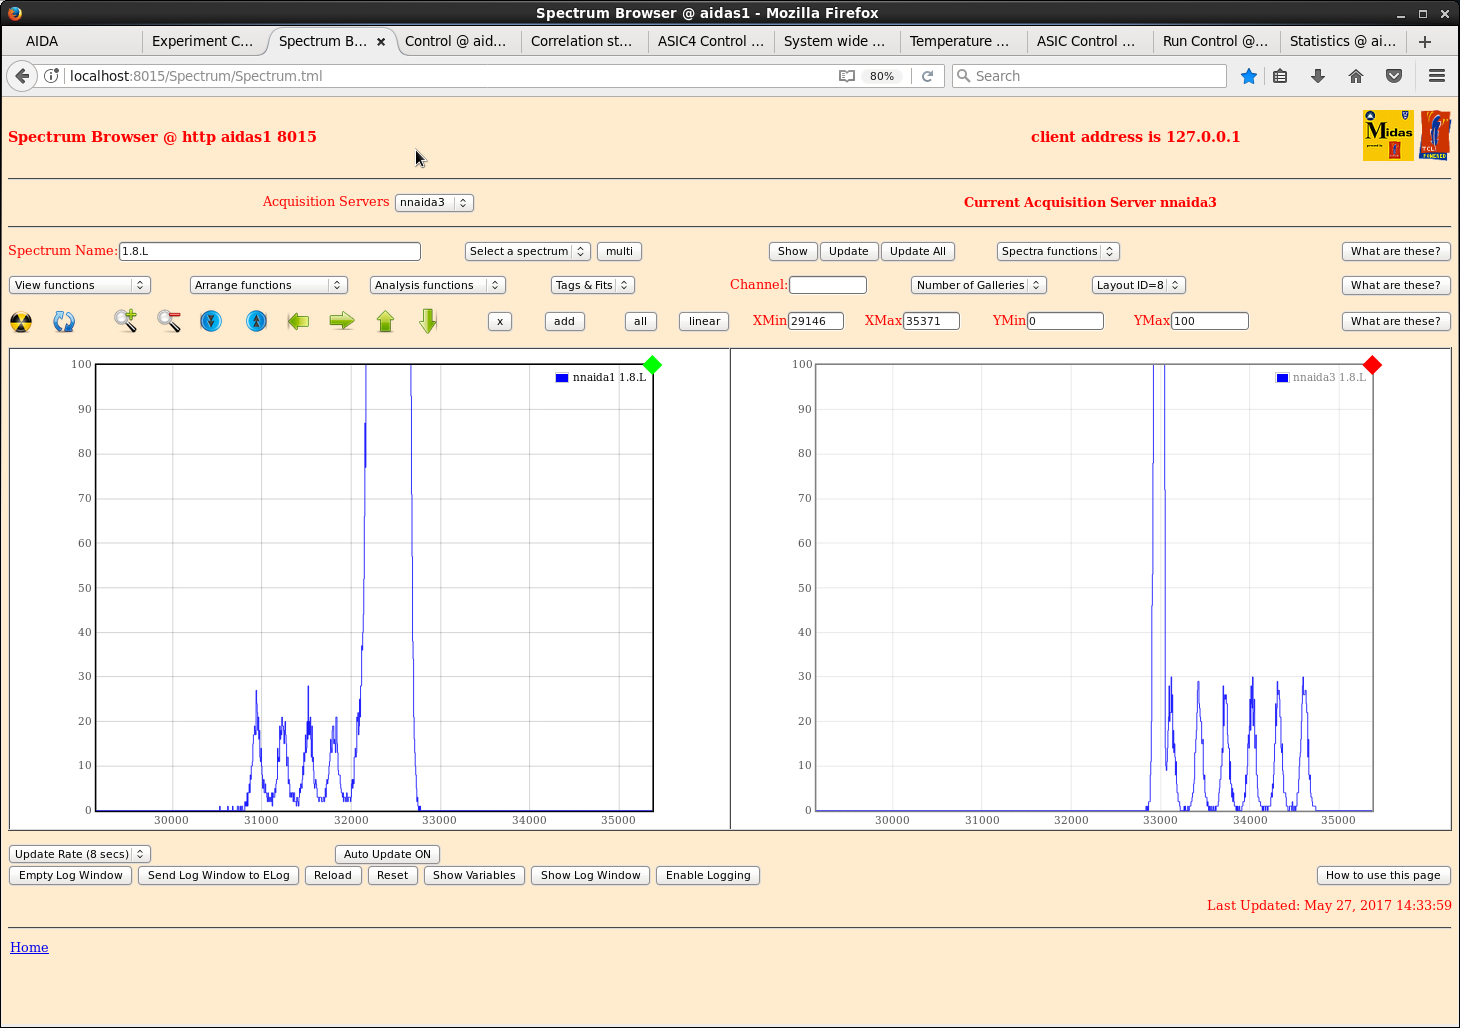Screen dimensions: 1460x1028
Task: Follow the Home link
Action: point(29,947)
